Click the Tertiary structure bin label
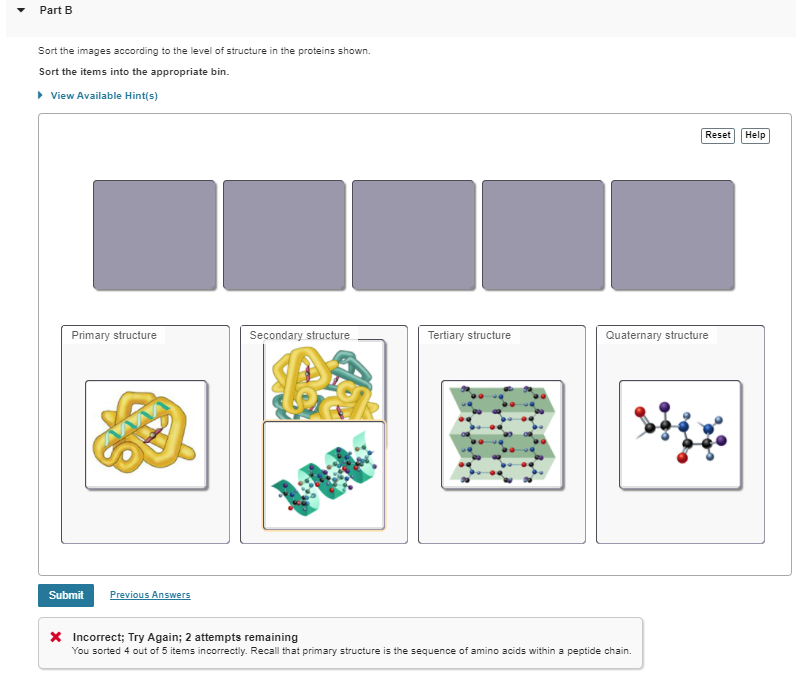The height and width of the screenshot is (678, 796). click(x=469, y=335)
